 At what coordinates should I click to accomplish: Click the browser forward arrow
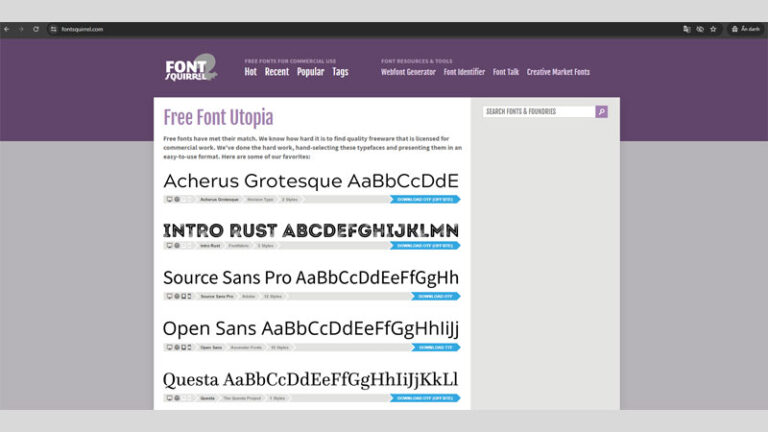[21, 29]
